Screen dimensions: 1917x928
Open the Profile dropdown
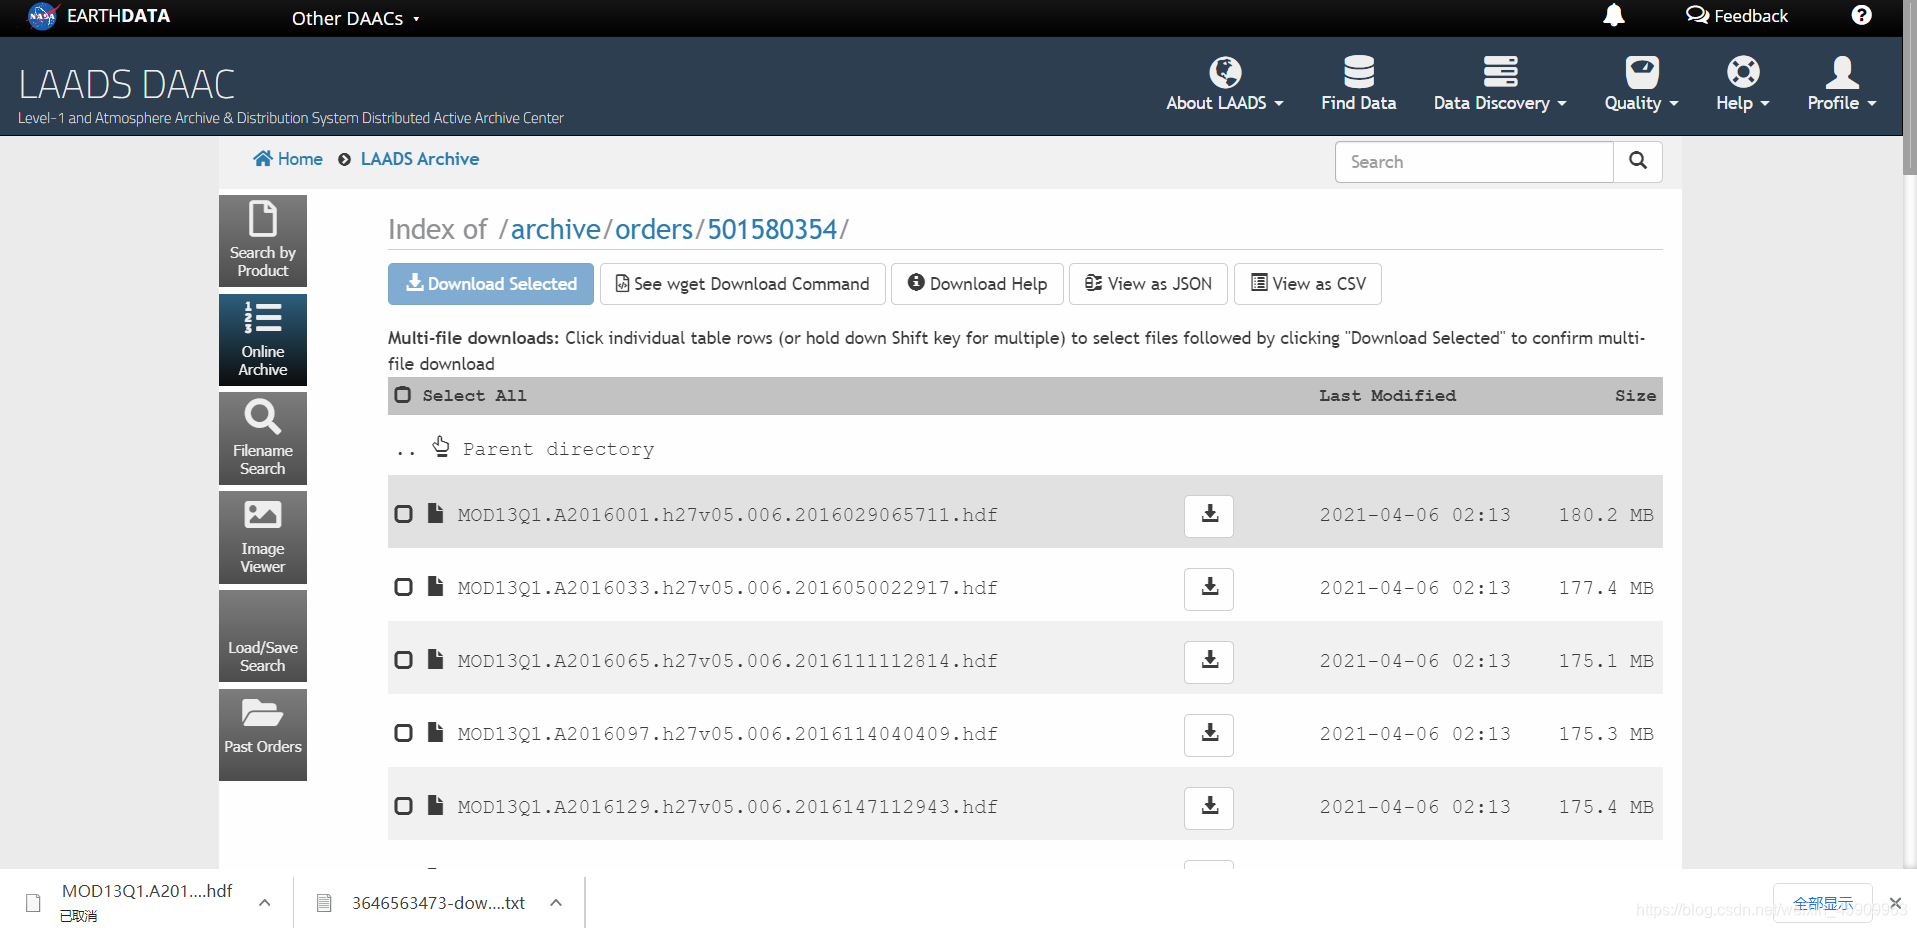[1842, 84]
